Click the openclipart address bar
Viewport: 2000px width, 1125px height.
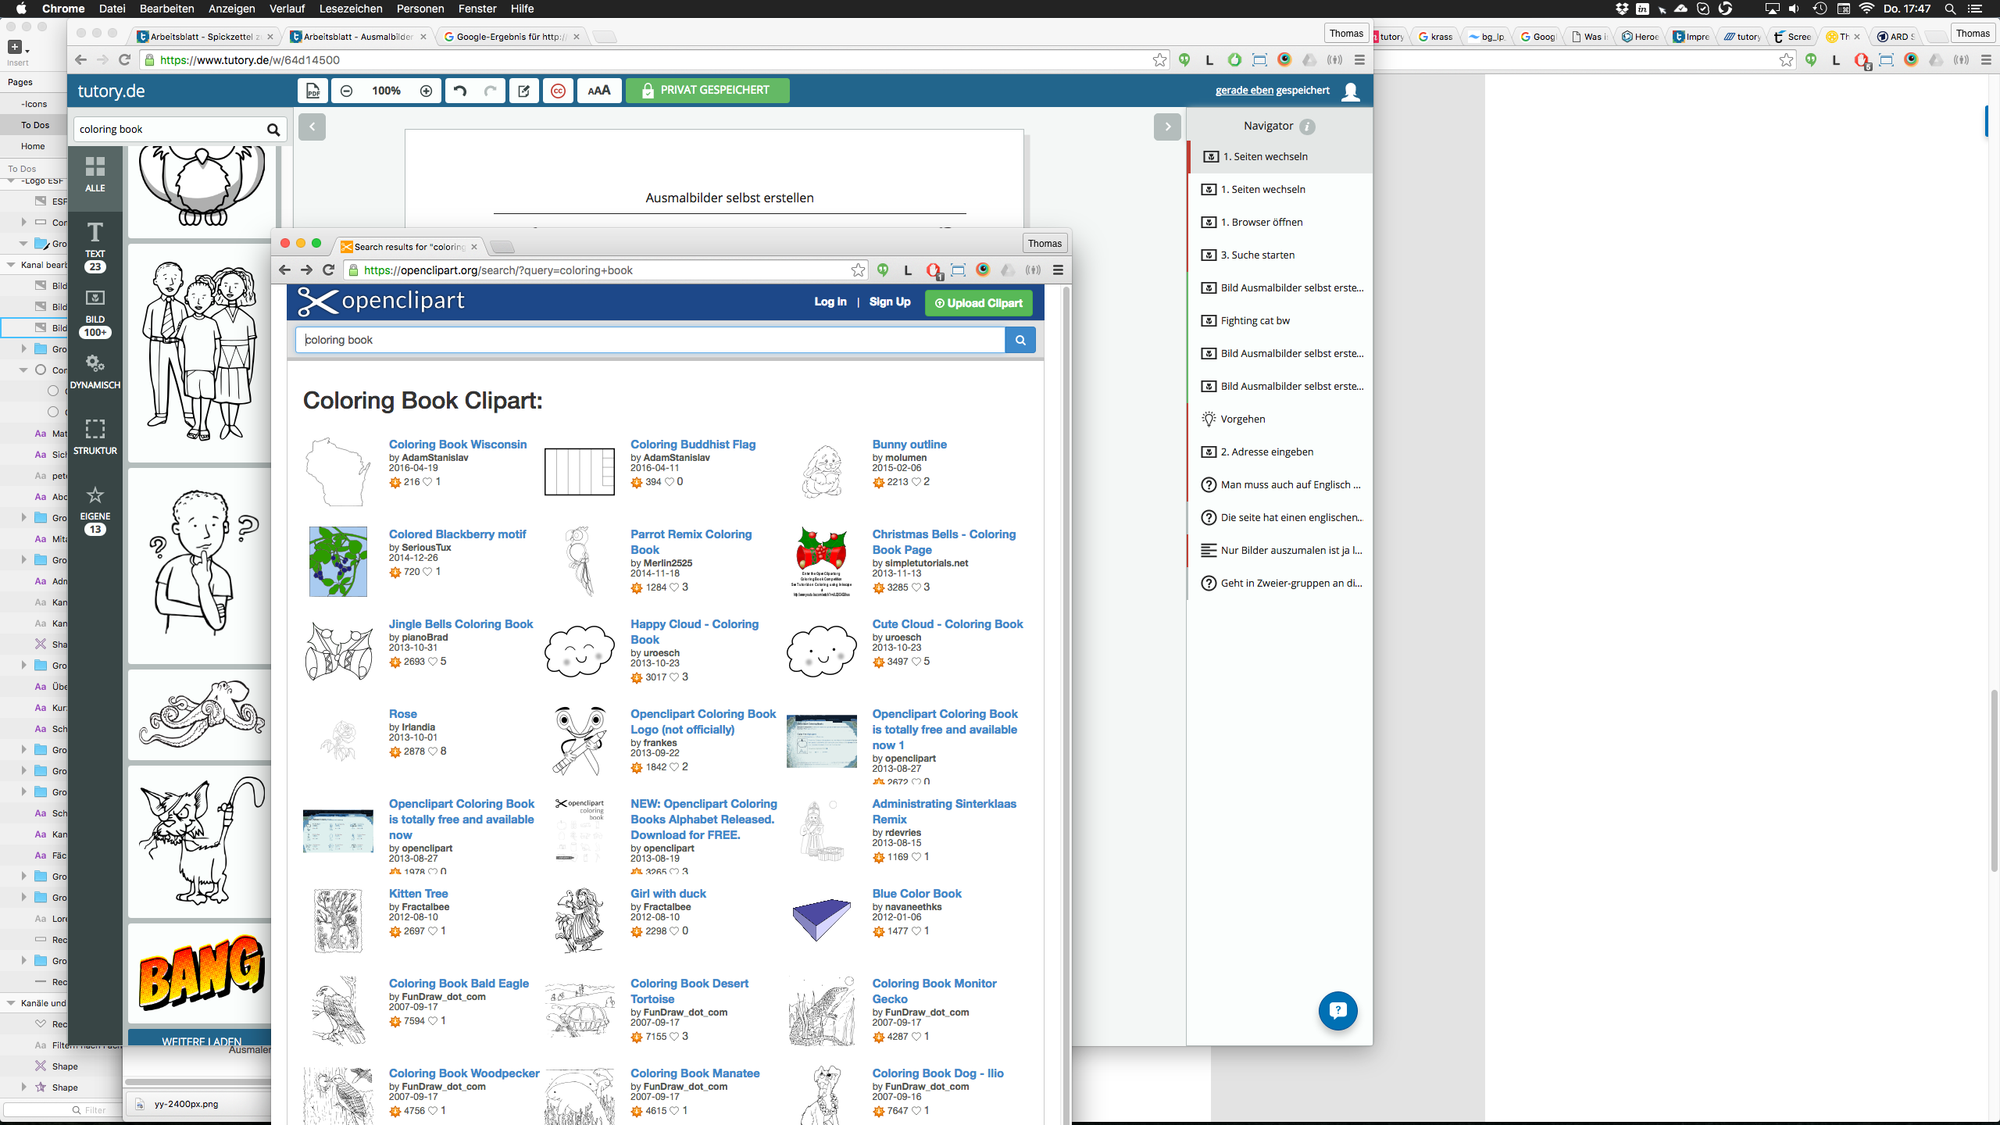(600, 270)
